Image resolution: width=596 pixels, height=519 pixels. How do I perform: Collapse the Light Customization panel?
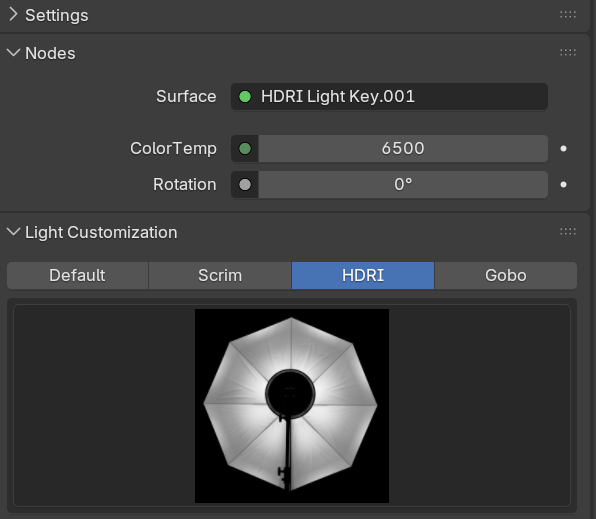point(13,232)
